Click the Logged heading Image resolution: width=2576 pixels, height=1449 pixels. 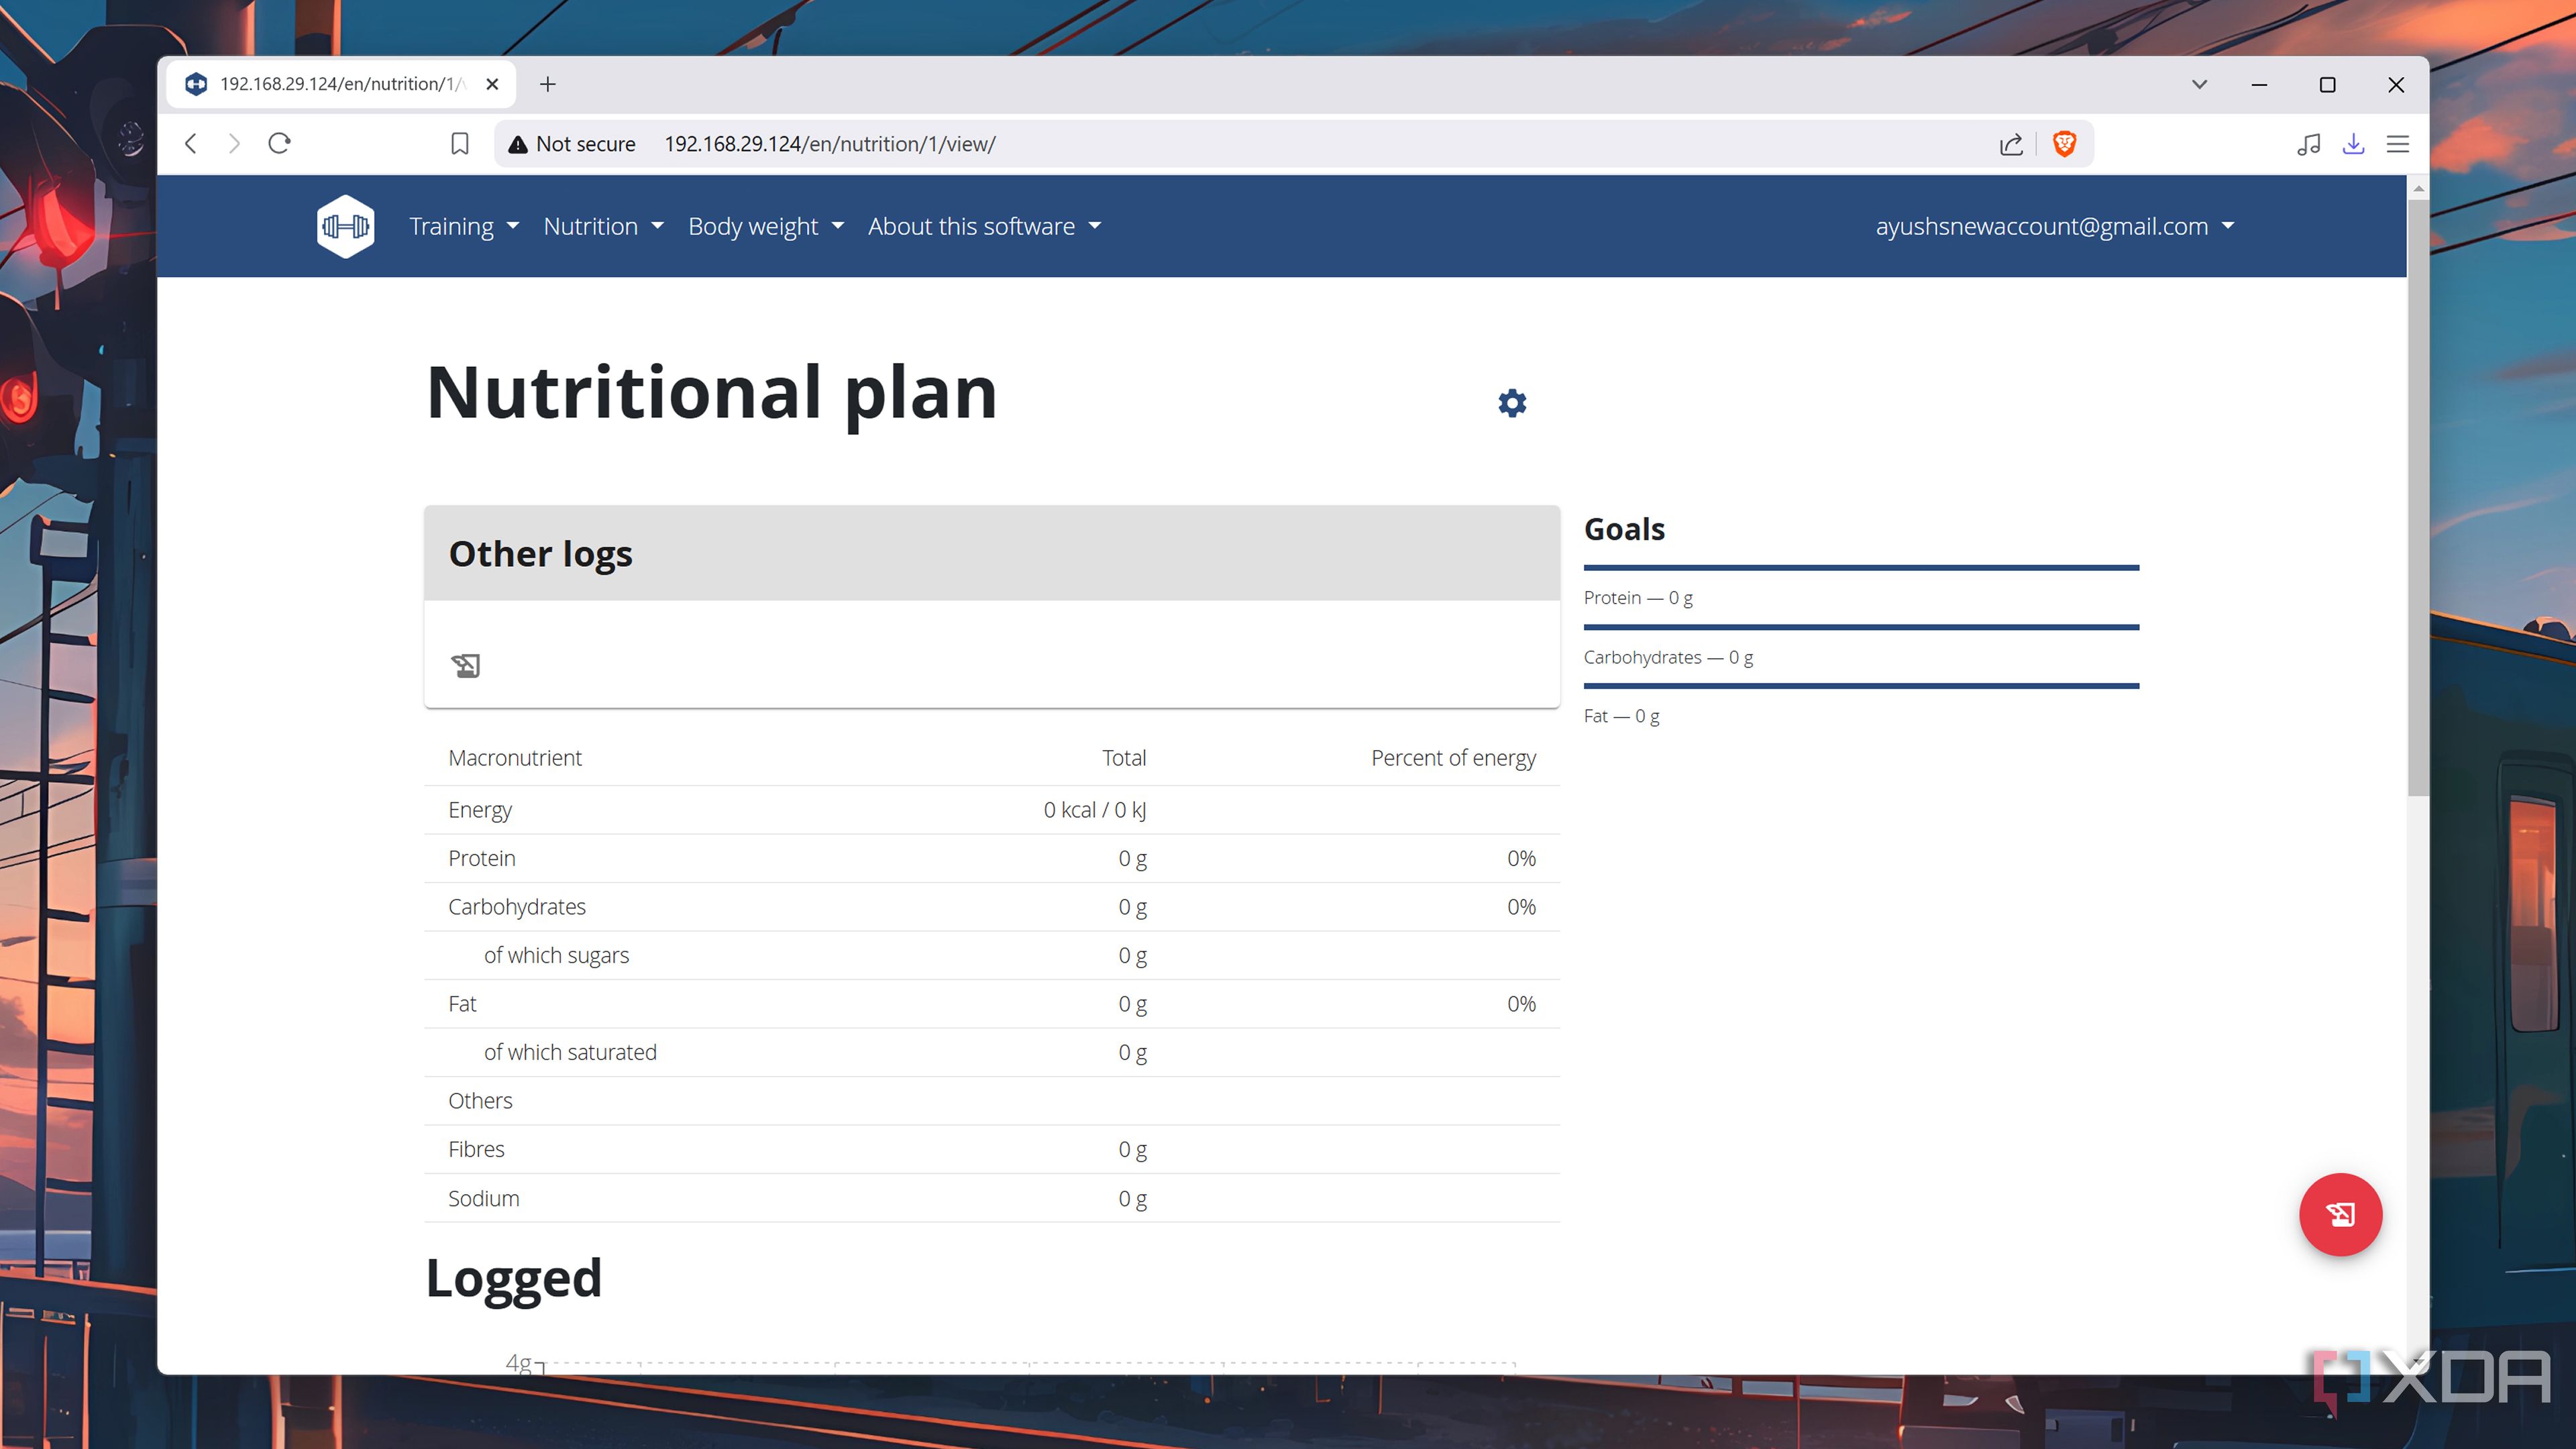(x=514, y=1279)
